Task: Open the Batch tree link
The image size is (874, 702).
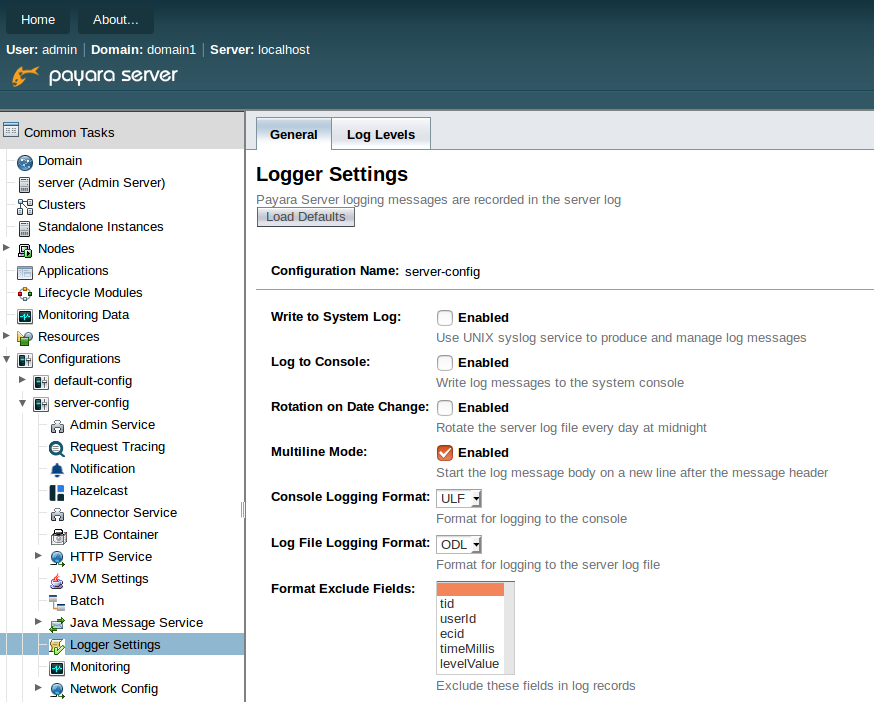Action: pos(87,601)
